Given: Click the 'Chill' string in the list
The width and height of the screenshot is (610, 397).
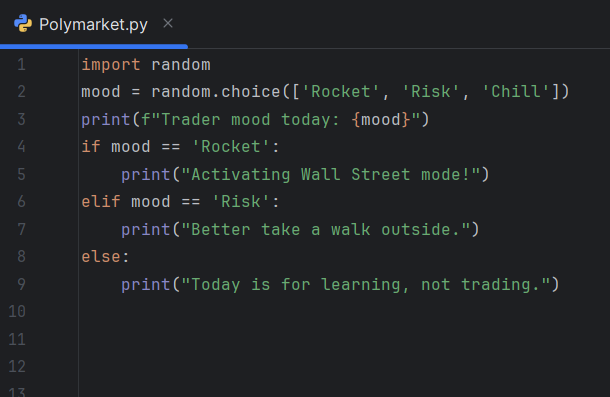Looking at the screenshot, I should [516, 92].
